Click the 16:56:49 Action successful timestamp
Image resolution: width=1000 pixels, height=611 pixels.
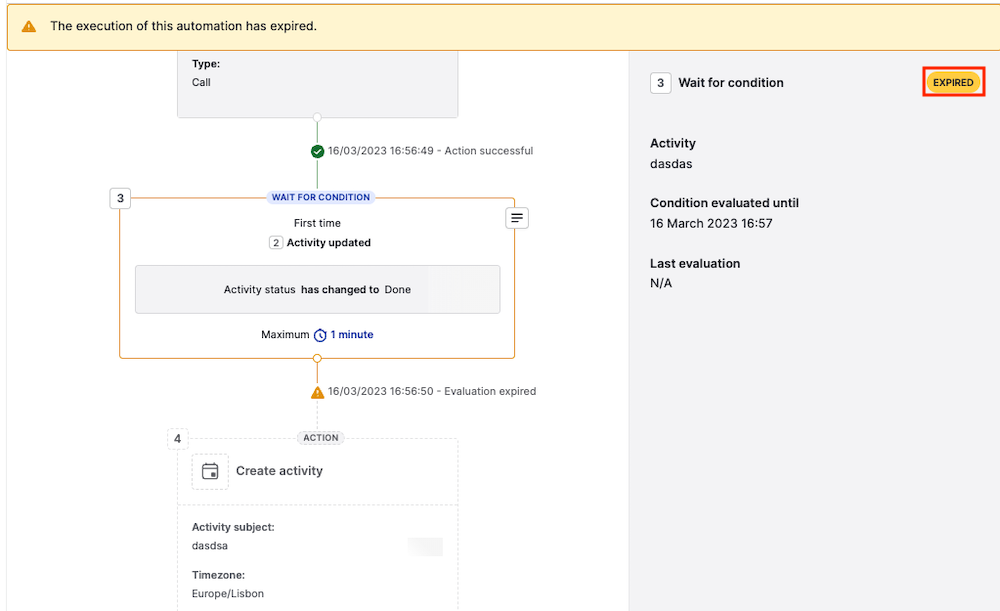(431, 151)
